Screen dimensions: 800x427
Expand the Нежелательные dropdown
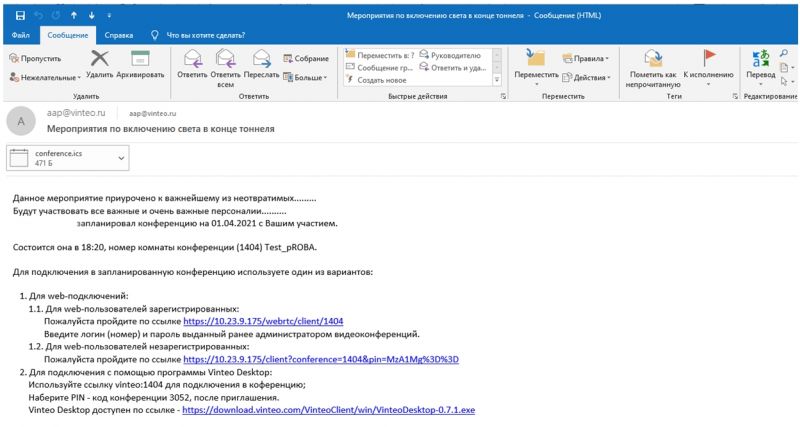tap(45, 78)
